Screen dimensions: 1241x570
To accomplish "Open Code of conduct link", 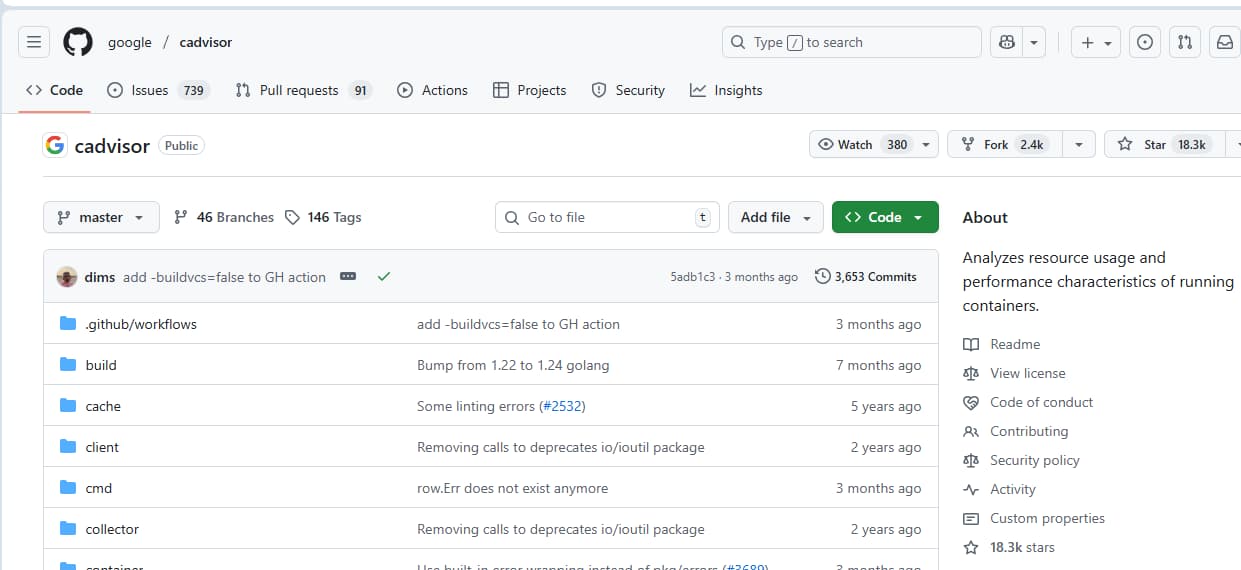I will 1029,402.
